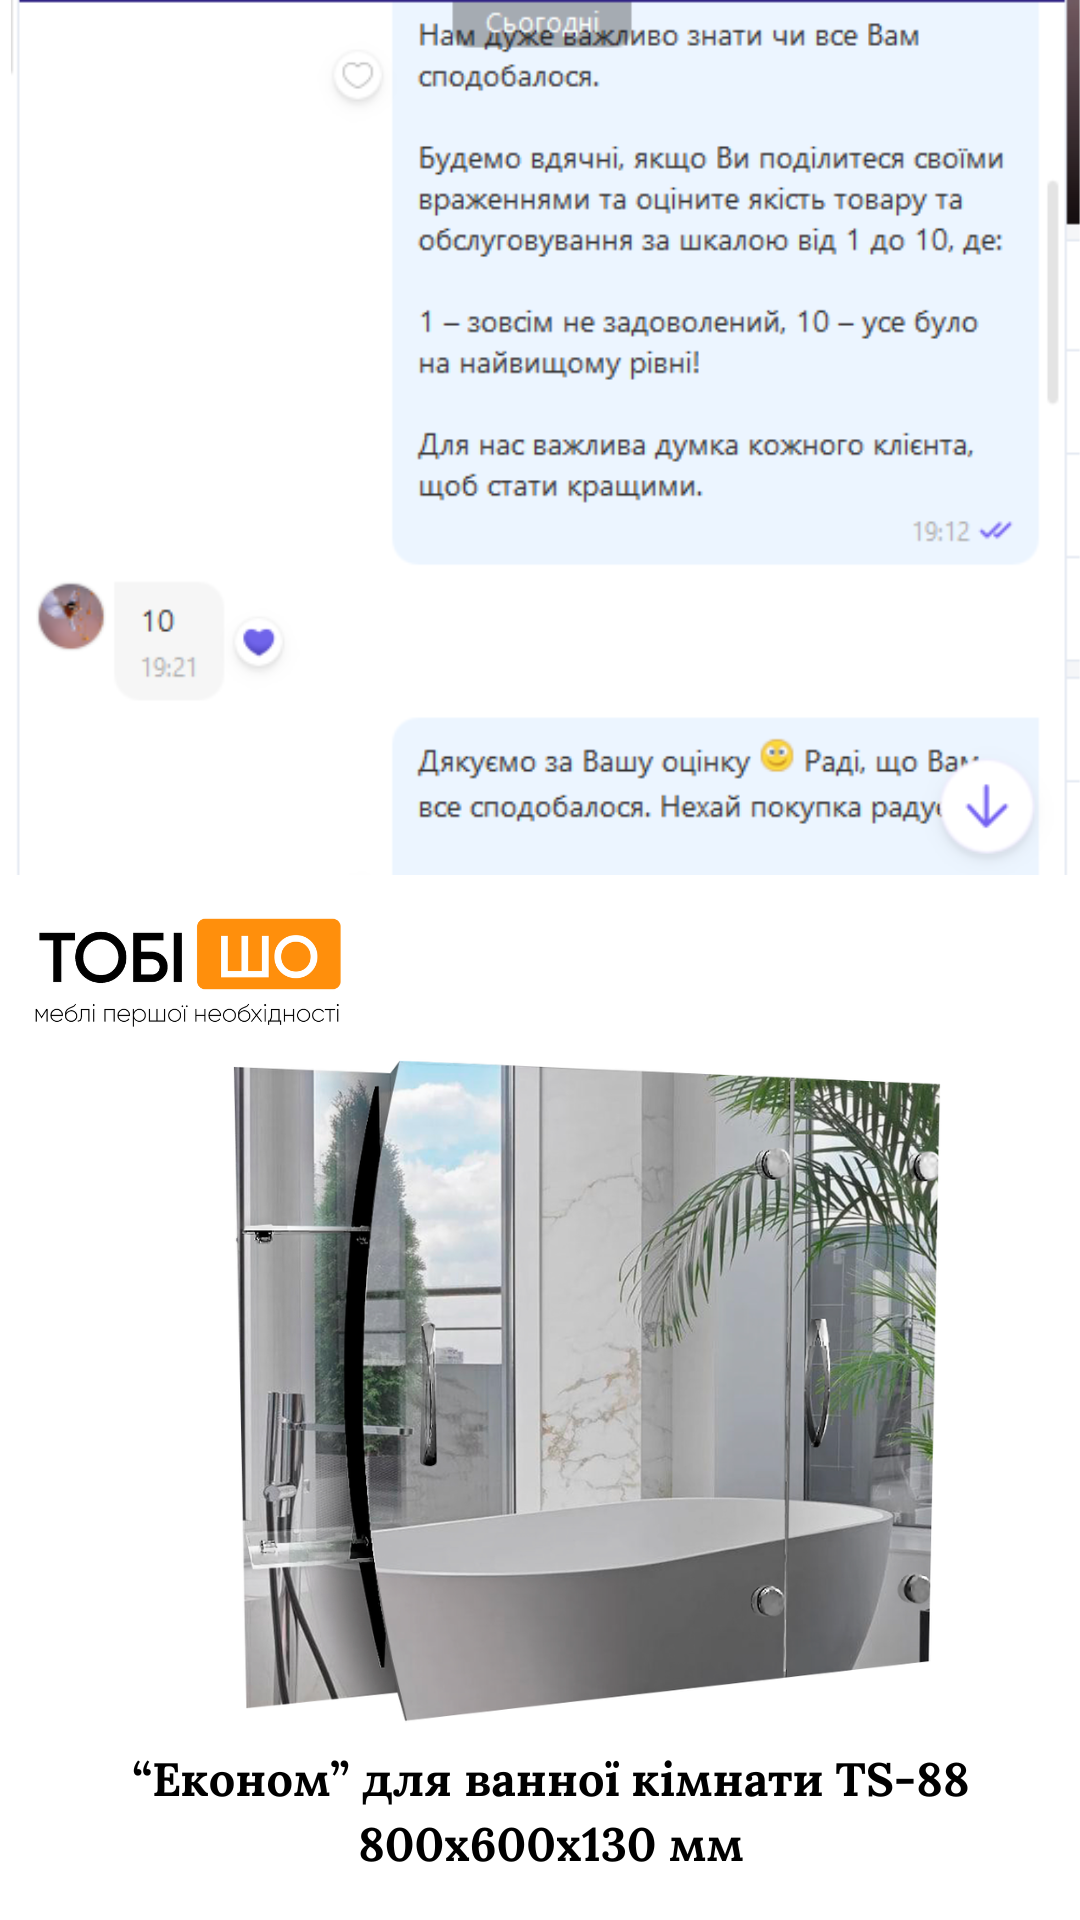Click the меблі першої необхідності tagline
Screen dimensions: 1080x1920
[x=187, y=1014]
